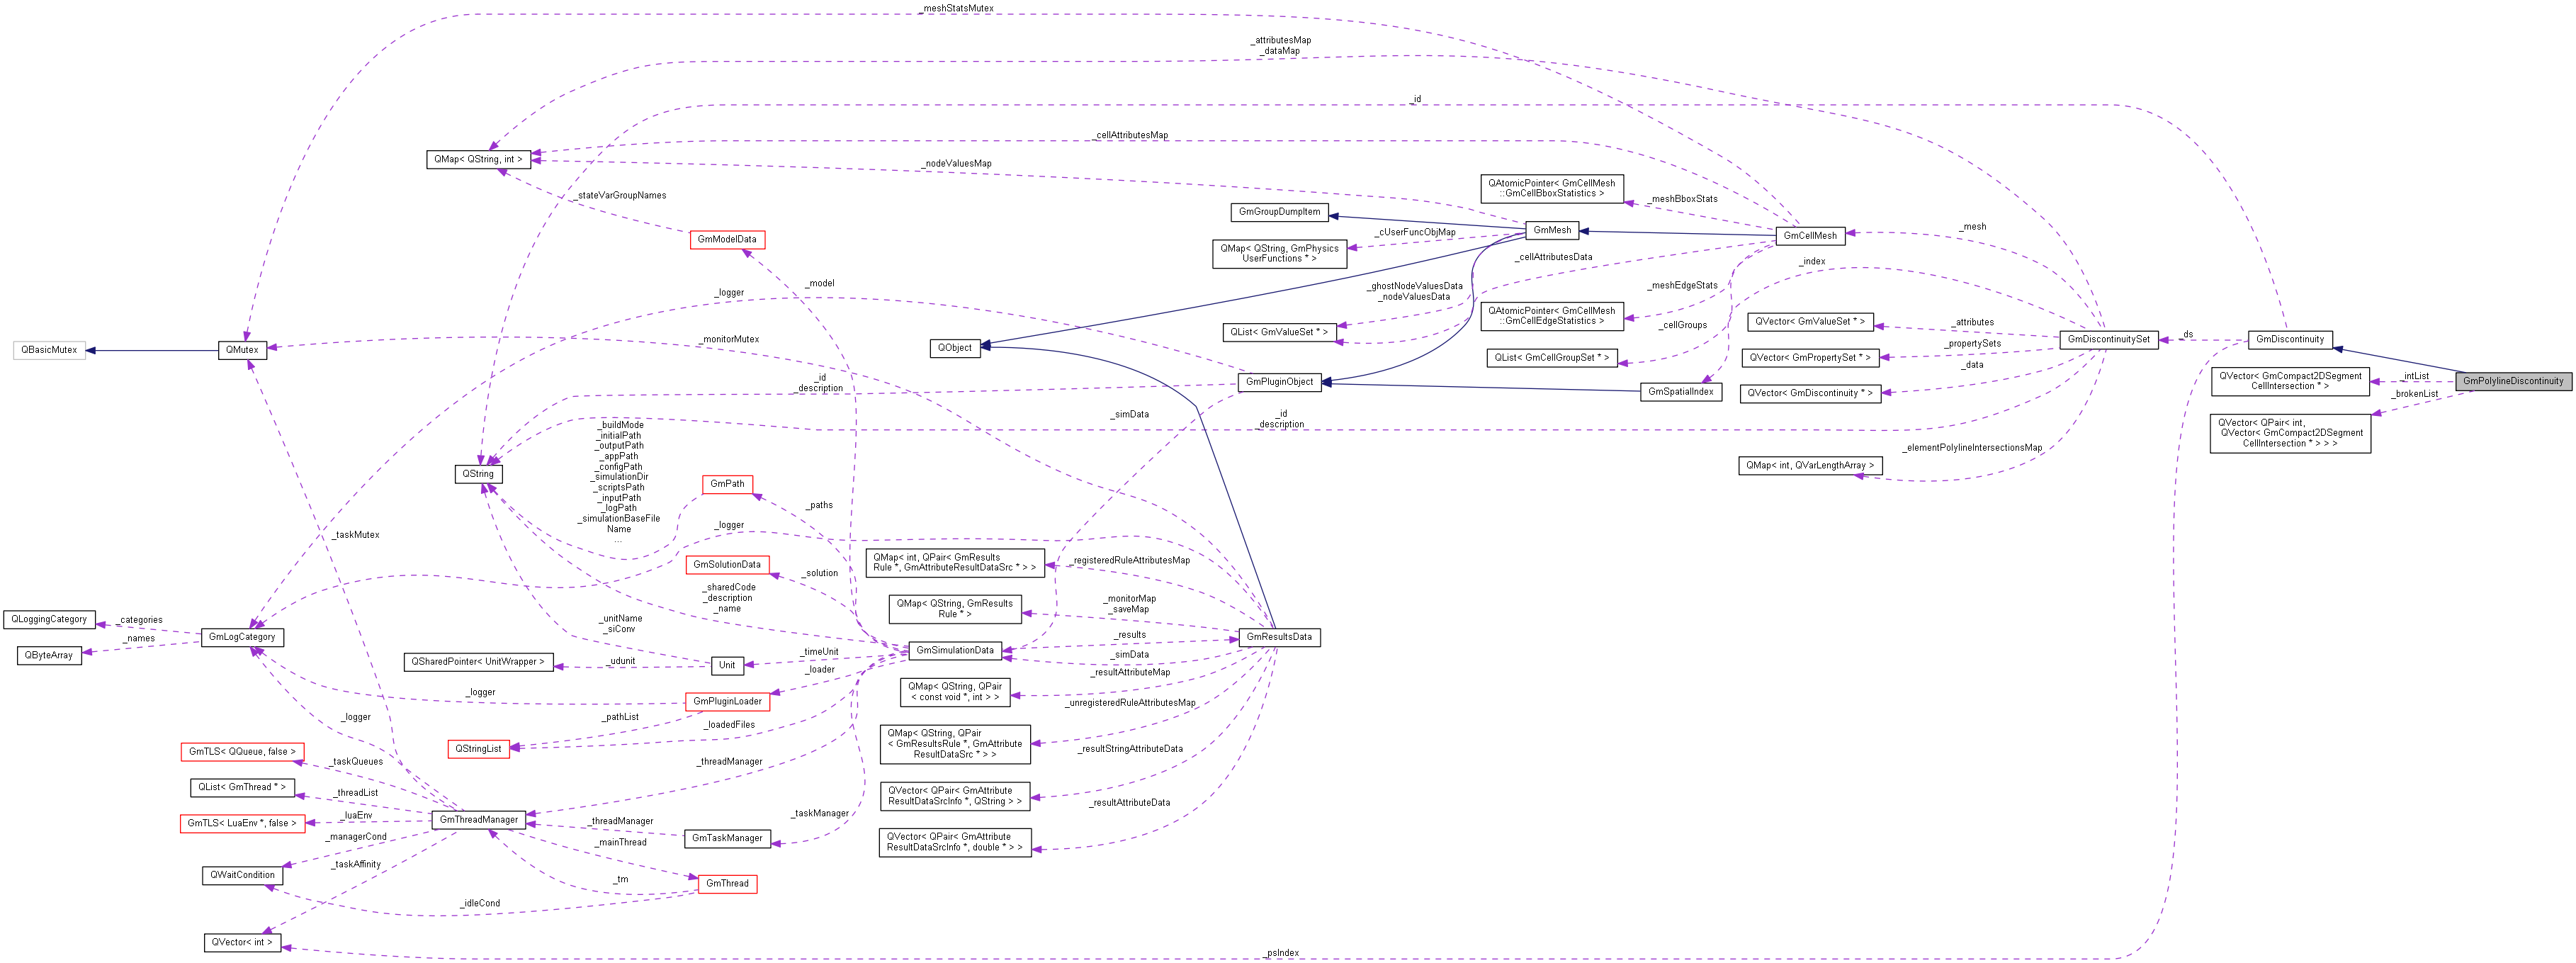Screen dimensions: 2576x963
Task: Open the GmGroupDumpItem class node
Action: click(x=1280, y=212)
